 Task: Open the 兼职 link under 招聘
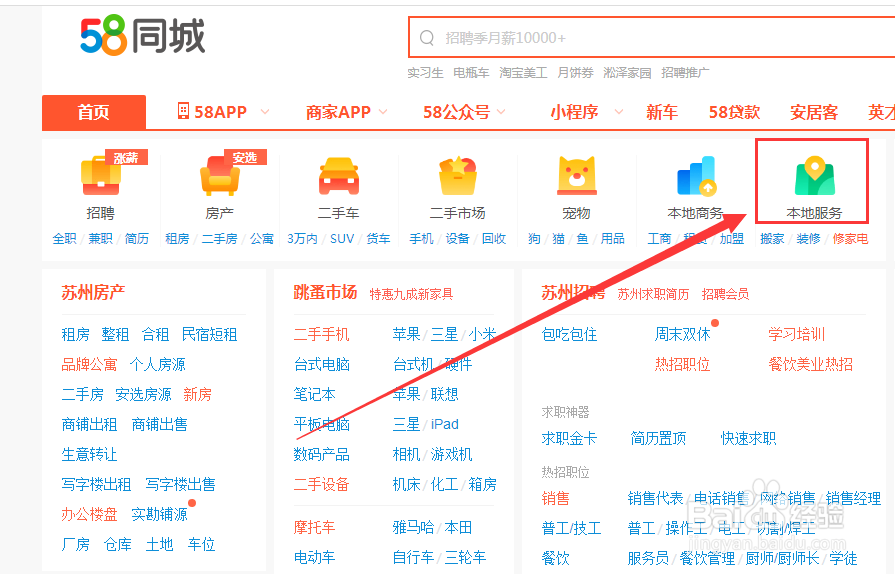click(x=100, y=239)
